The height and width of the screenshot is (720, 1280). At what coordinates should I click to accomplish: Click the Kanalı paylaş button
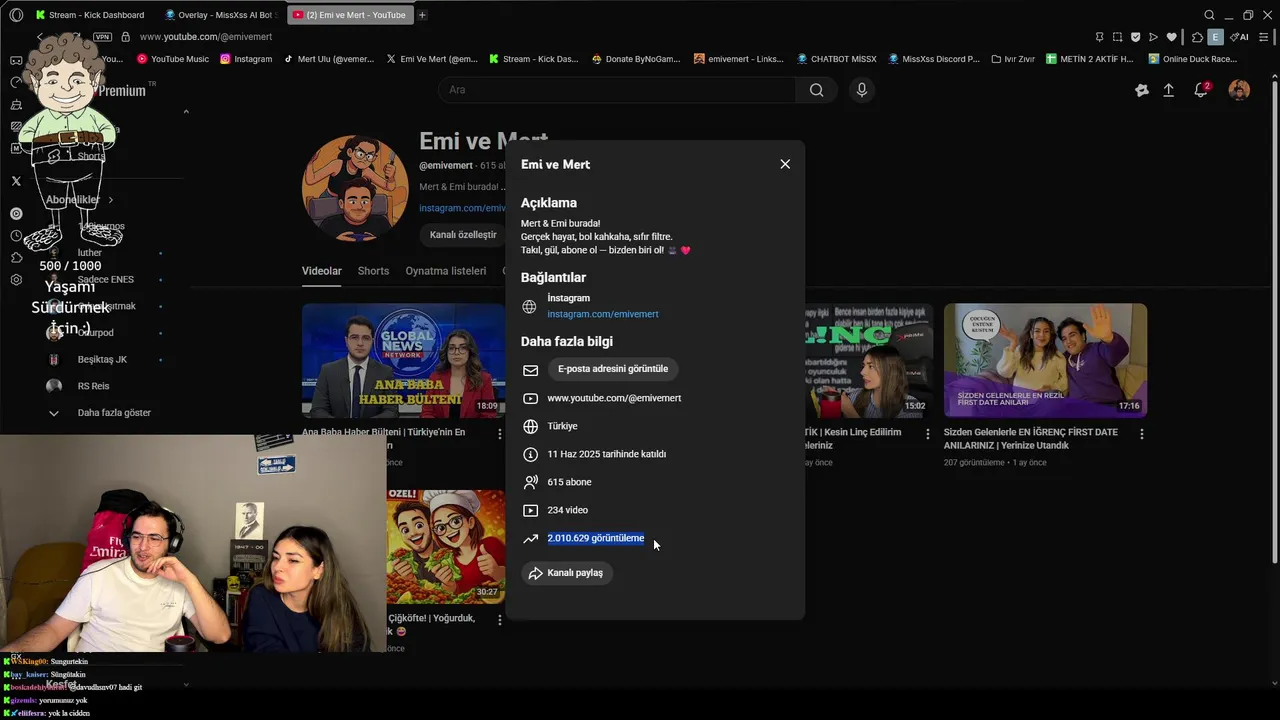click(x=567, y=573)
